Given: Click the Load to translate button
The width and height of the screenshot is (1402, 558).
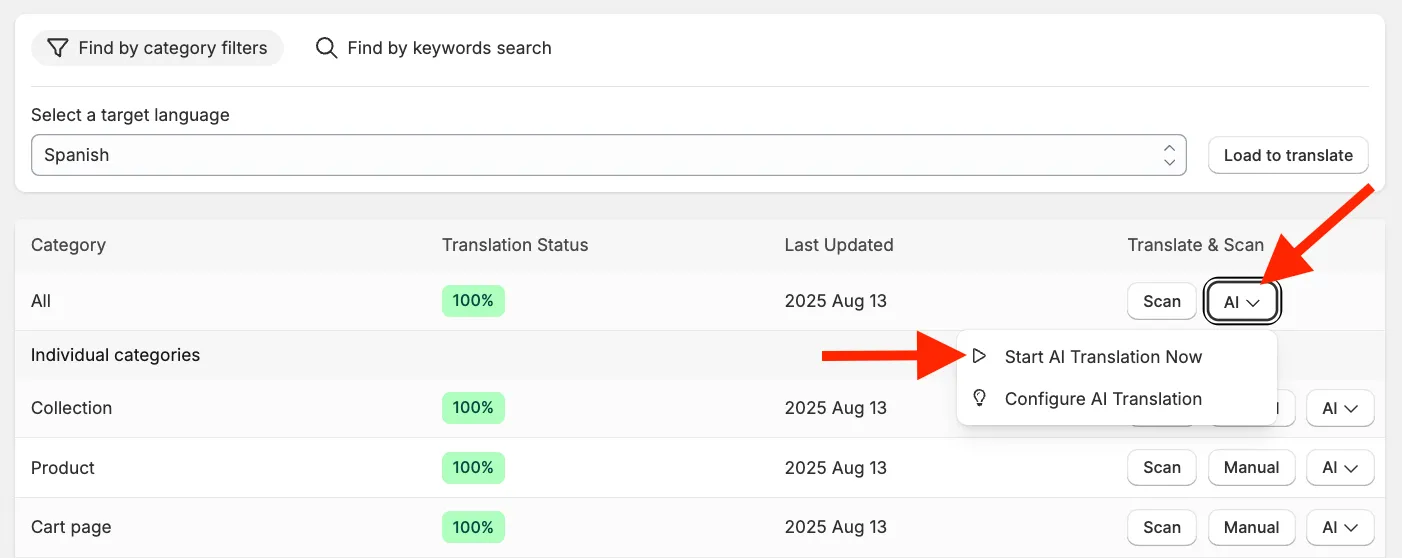Looking at the screenshot, I should (x=1288, y=155).
